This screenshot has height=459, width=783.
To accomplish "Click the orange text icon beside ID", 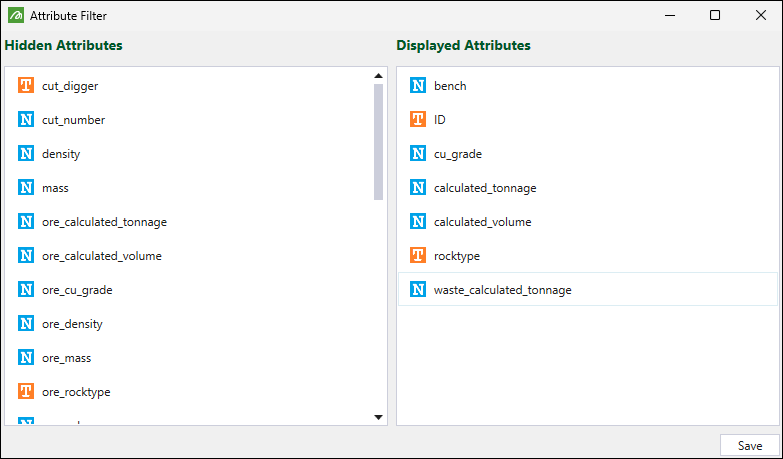I will pyautogui.click(x=418, y=120).
